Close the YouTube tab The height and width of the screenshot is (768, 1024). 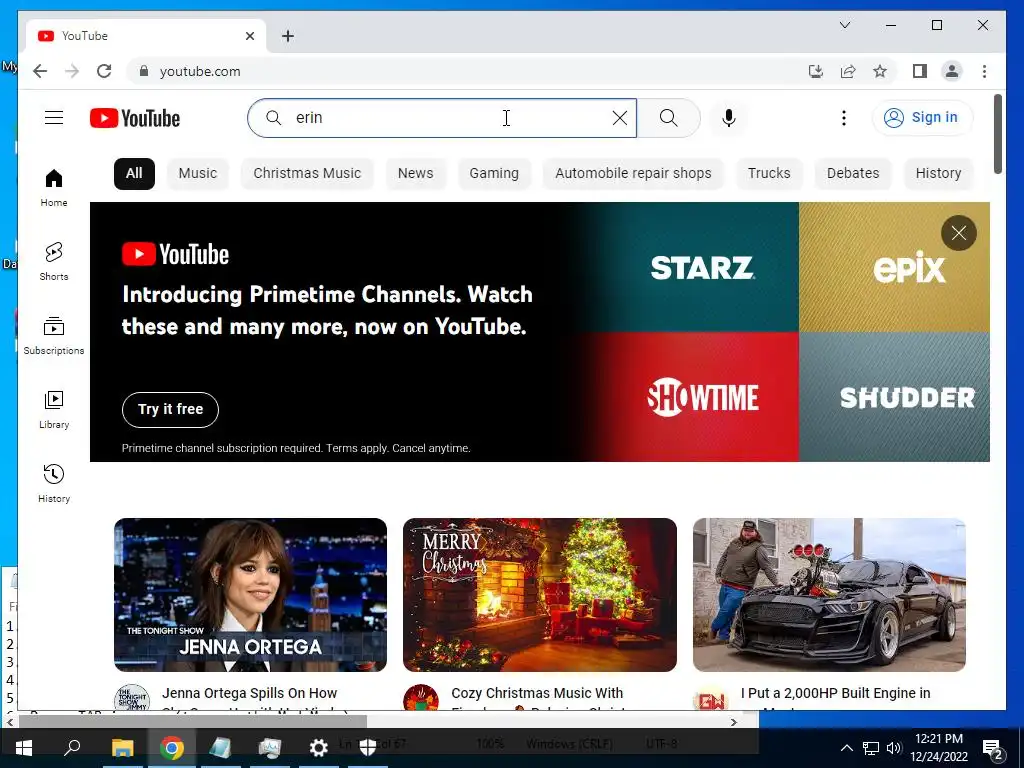point(249,36)
